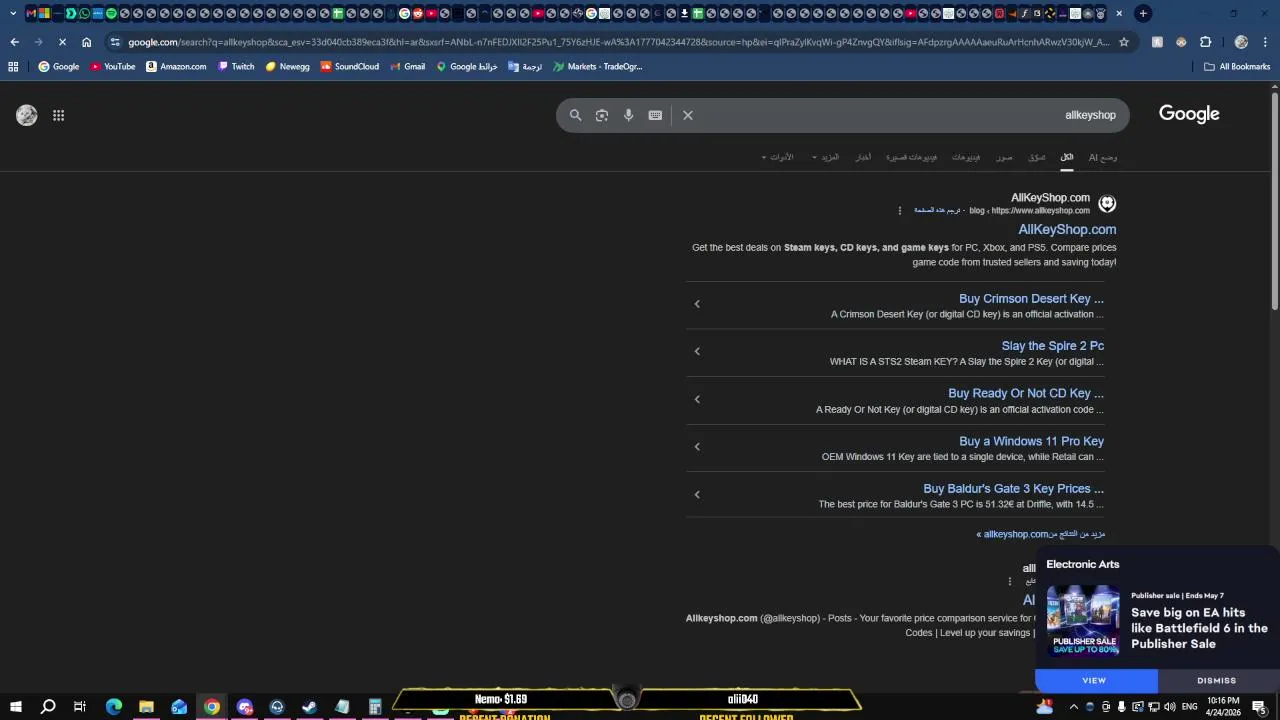Switch to the الكل (All) tab

1067,157
